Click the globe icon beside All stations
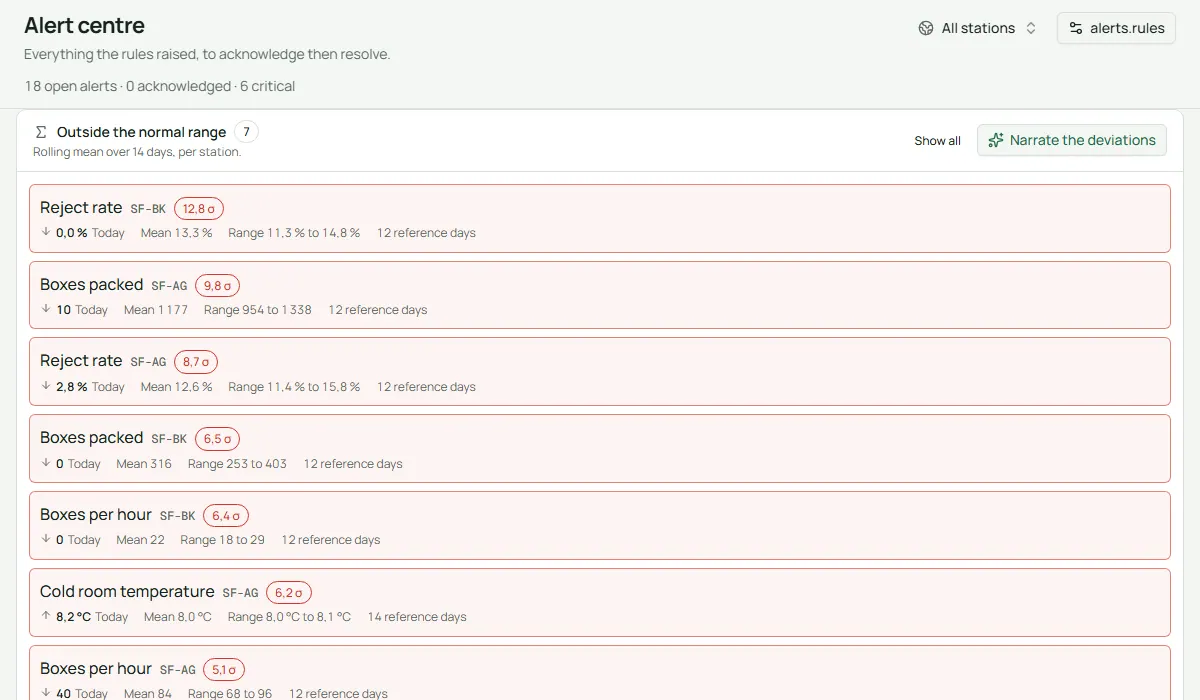Screen dimensions: 1200x700 click(926, 28)
